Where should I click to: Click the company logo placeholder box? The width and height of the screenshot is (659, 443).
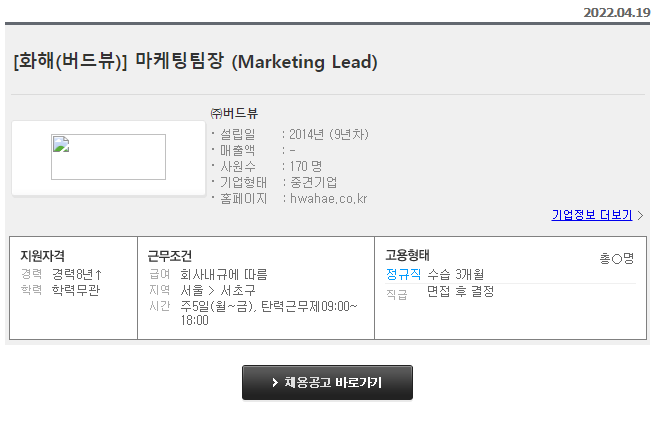click(108, 157)
